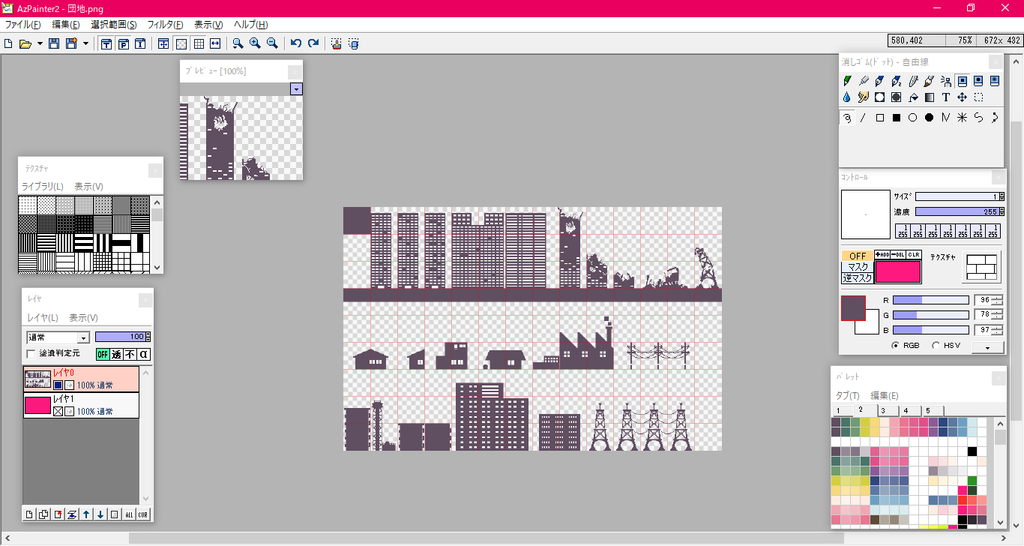Image resolution: width=1024 pixels, height=546 pixels.
Task: Select the HSV radio button
Action: [936, 345]
